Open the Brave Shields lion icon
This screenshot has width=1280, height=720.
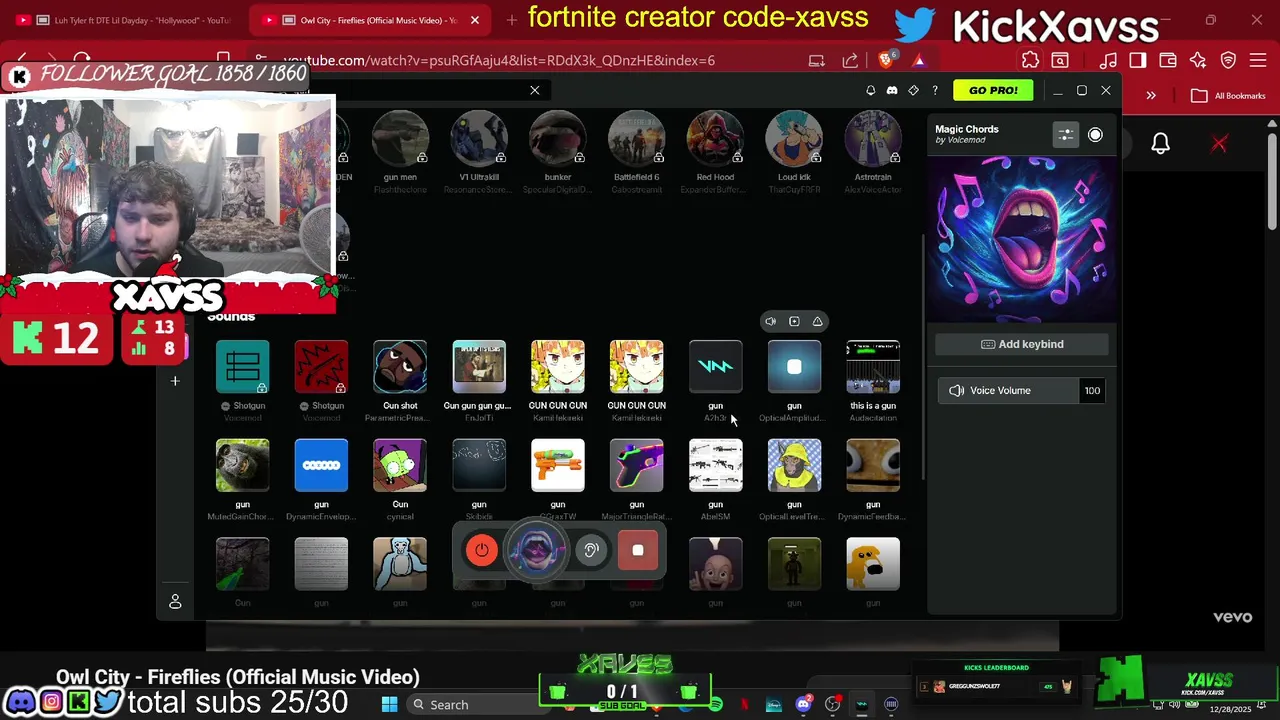click(x=887, y=60)
